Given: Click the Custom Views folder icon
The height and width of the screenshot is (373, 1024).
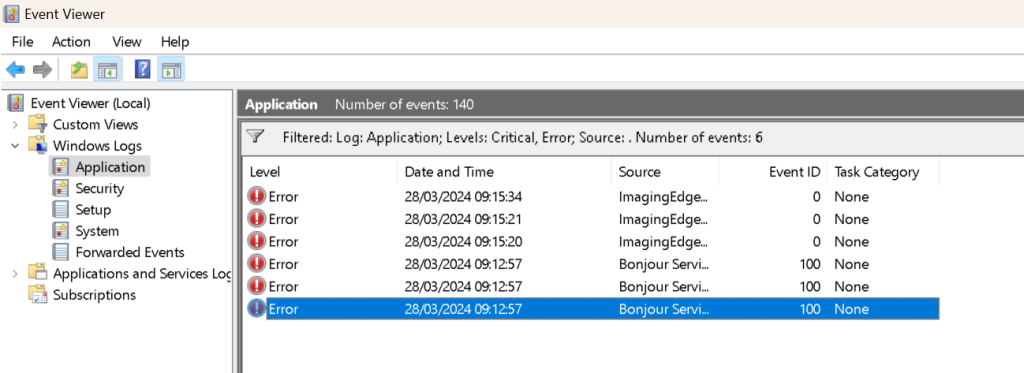Looking at the screenshot, I should pyautogui.click(x=38, y=124).
